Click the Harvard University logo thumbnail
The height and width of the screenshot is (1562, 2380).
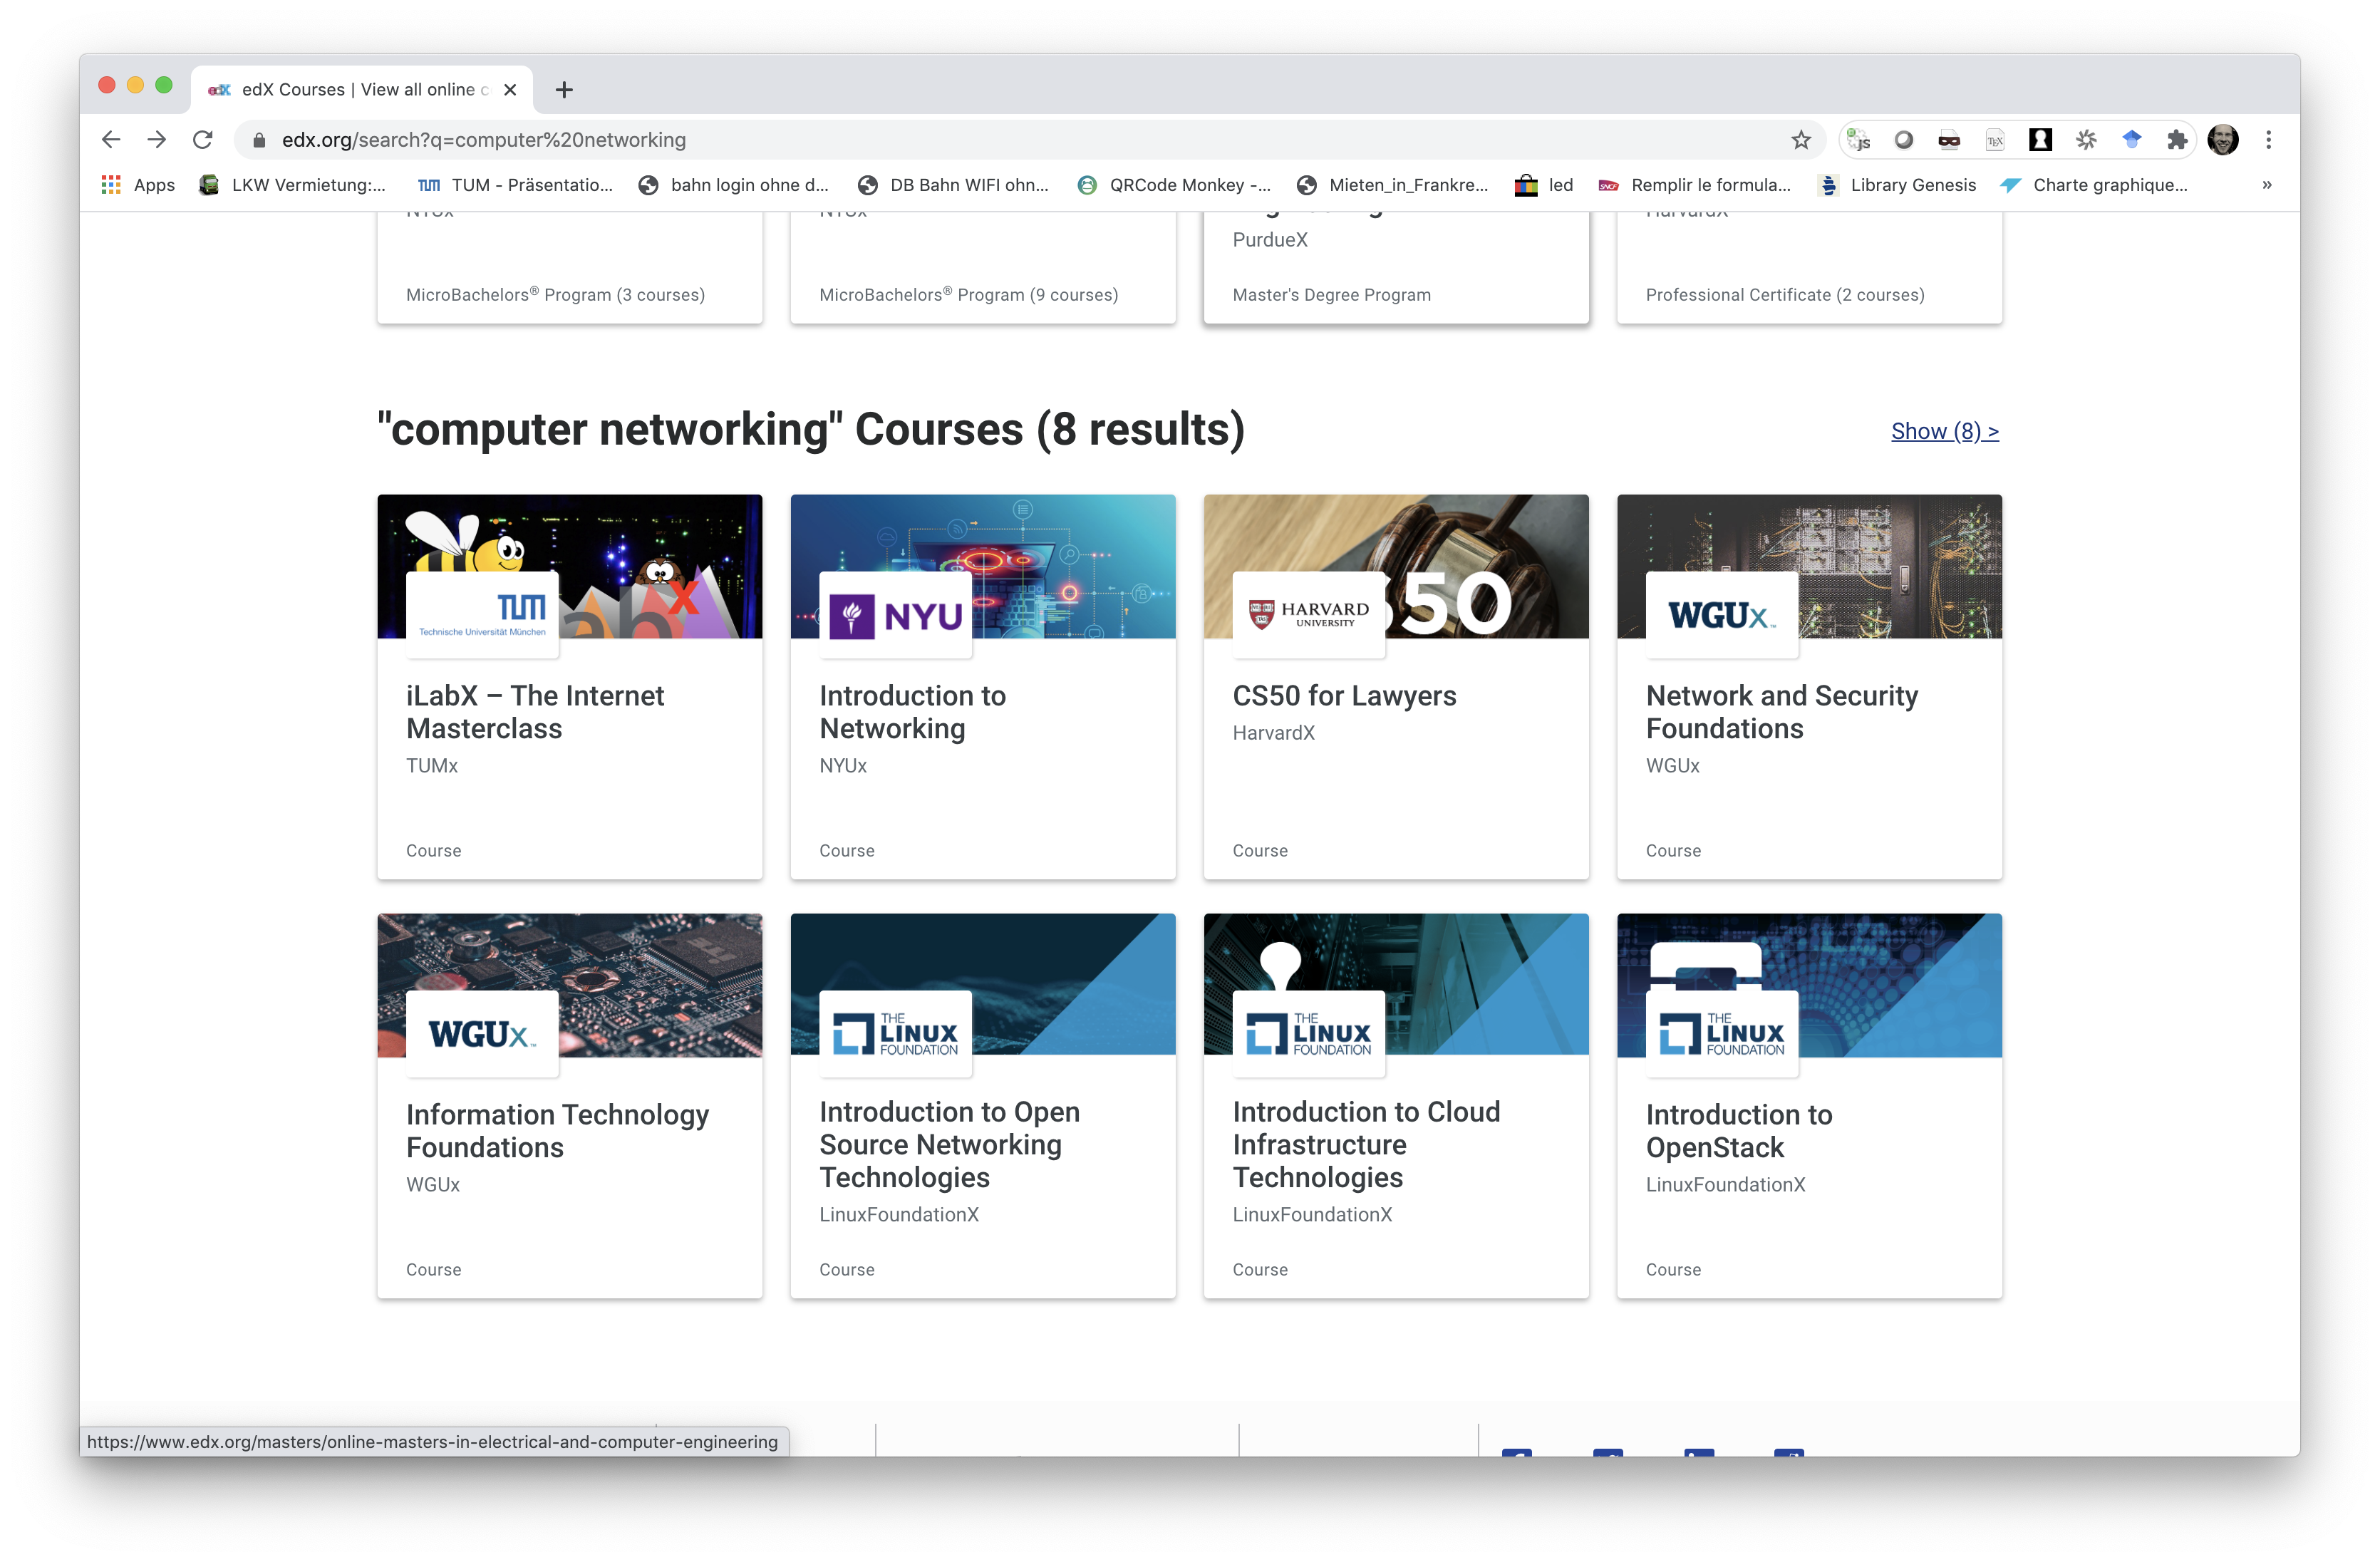(x=1309, y=614)
